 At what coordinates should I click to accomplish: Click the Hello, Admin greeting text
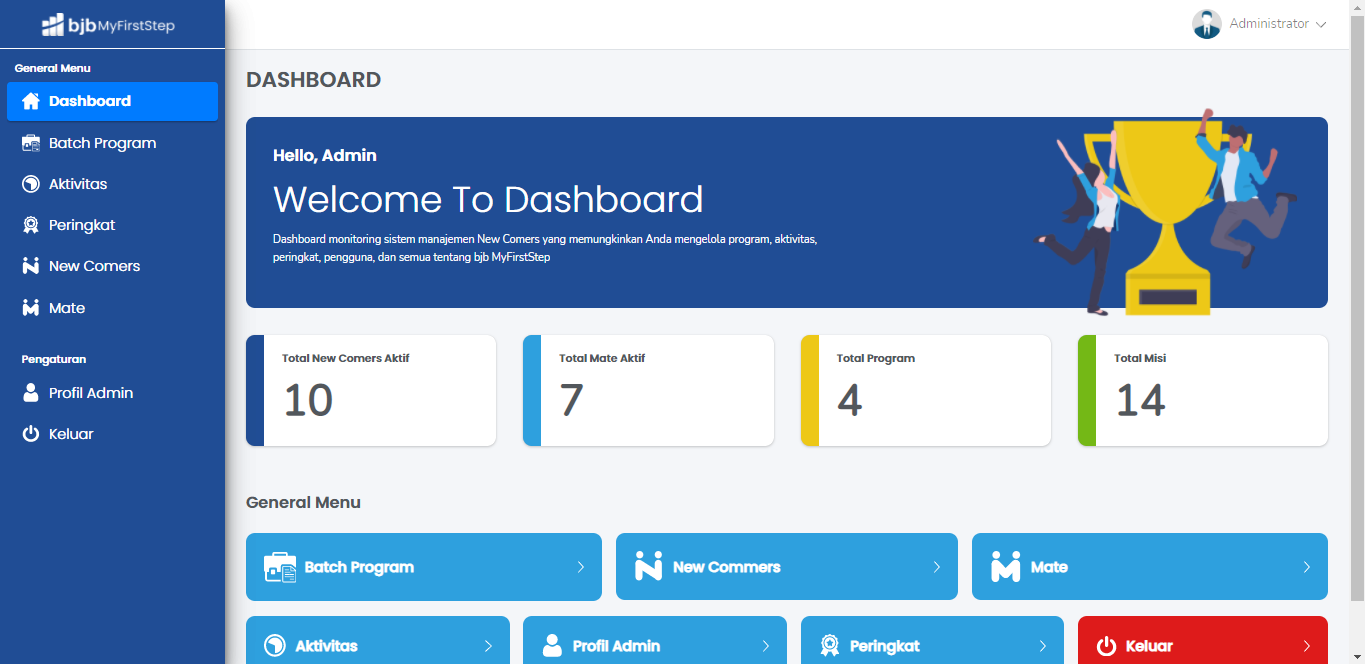(x=325, y=156)
